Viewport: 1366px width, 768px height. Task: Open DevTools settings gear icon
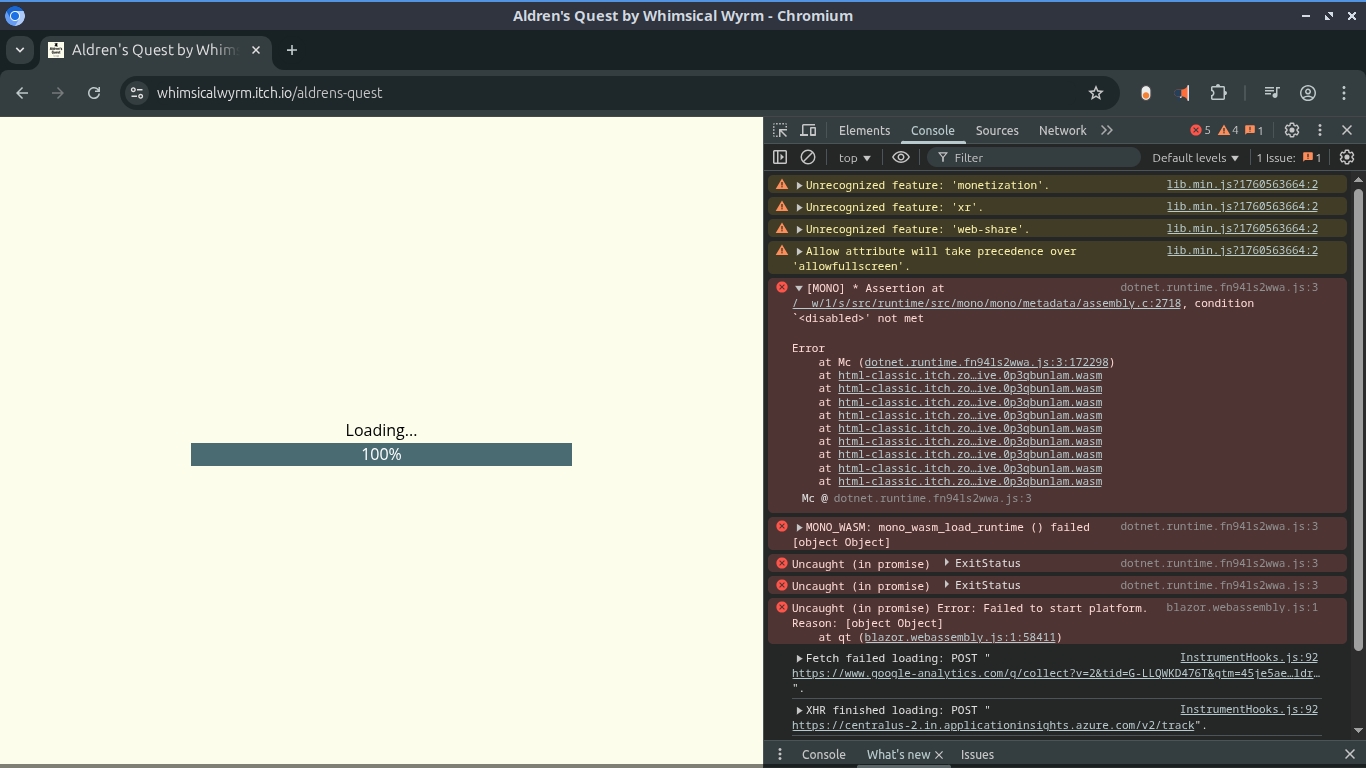[x=1292, y=130]
